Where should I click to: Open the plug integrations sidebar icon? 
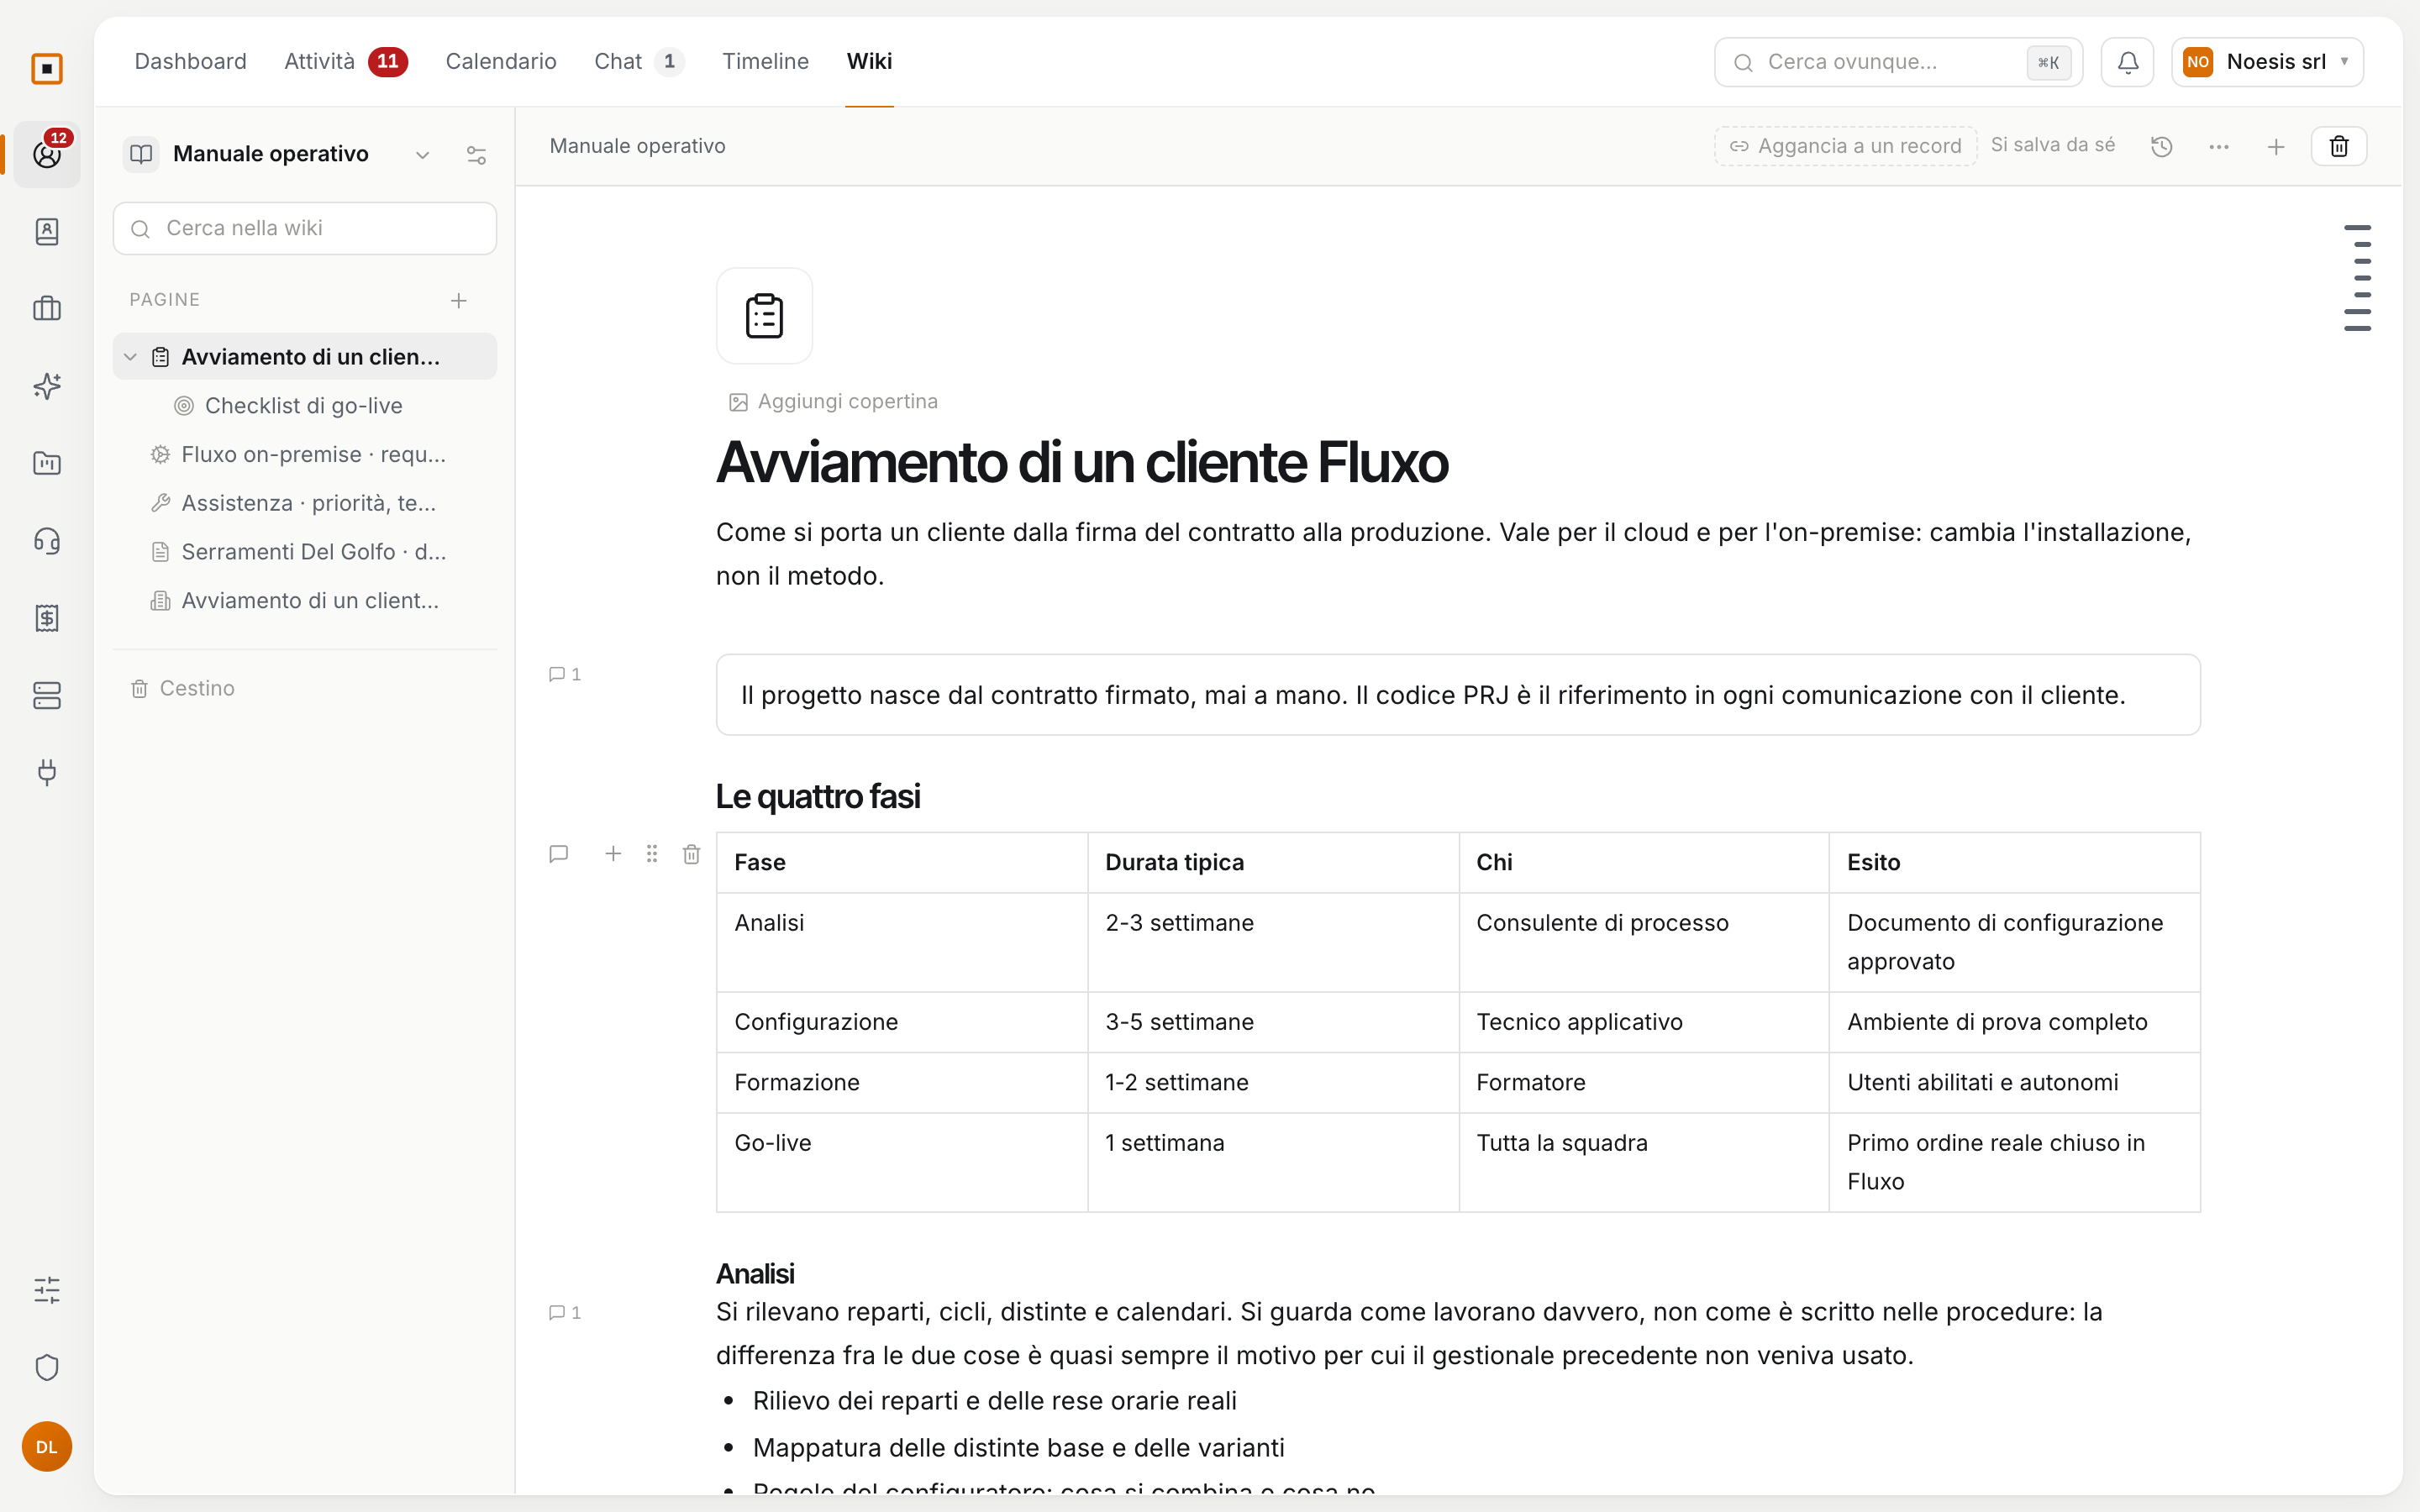point(47,772)
